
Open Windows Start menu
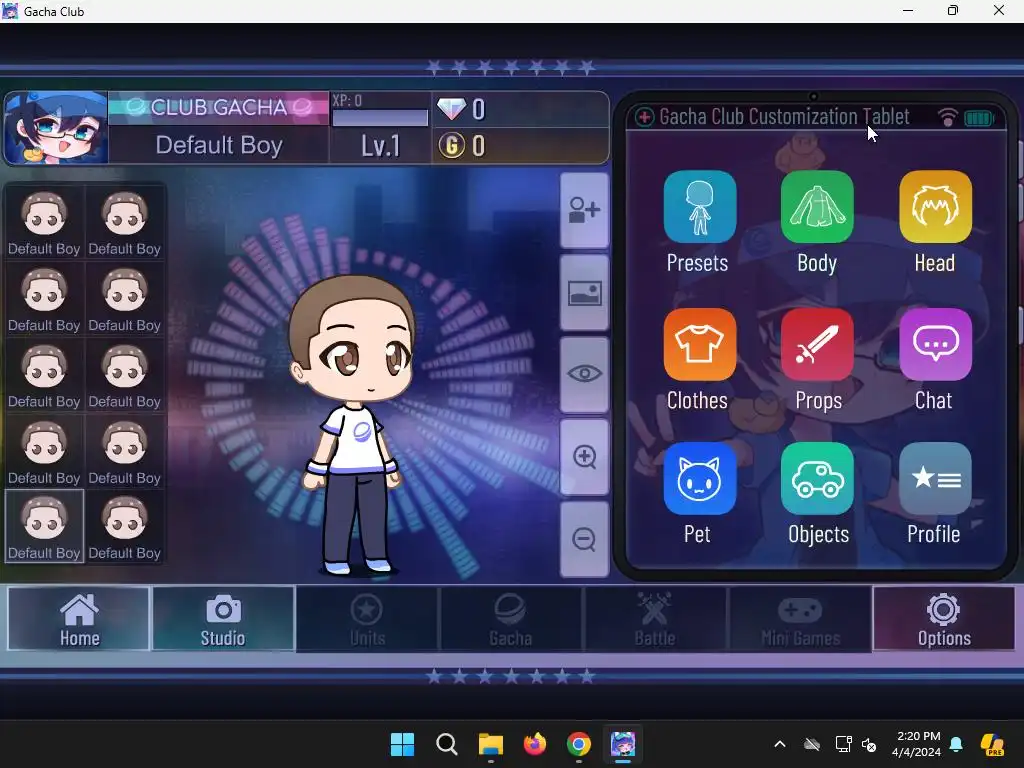click(402, 744)
